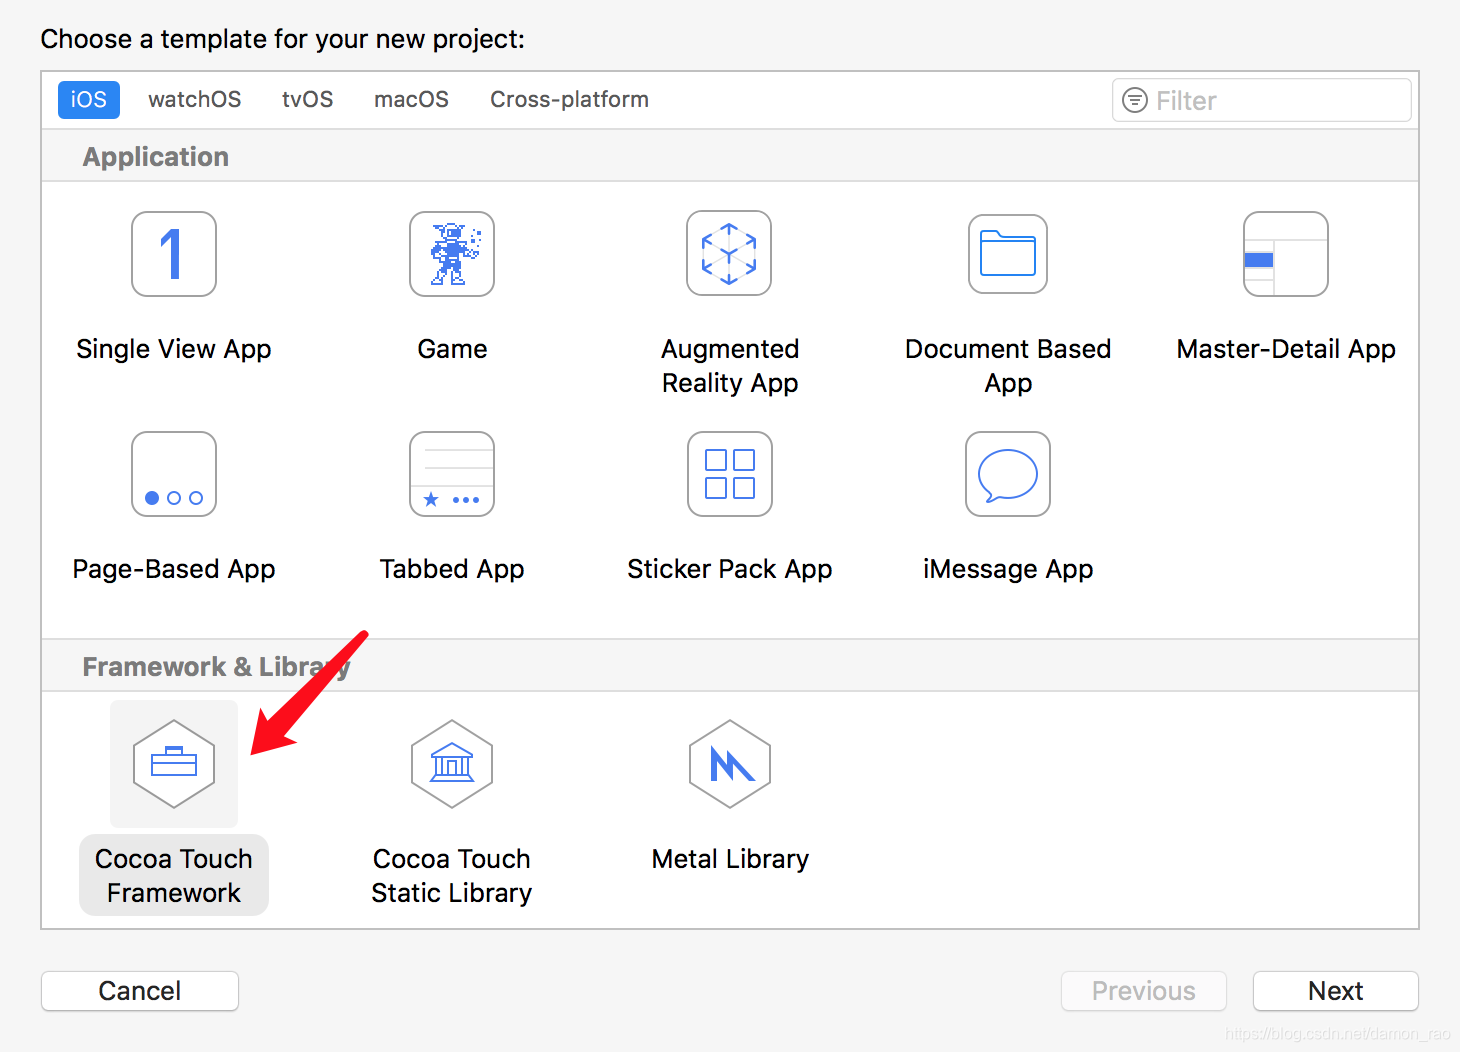Focus the Filter text field
This screenshot has width=1460, height=1052.
(x=1262, y=100)
